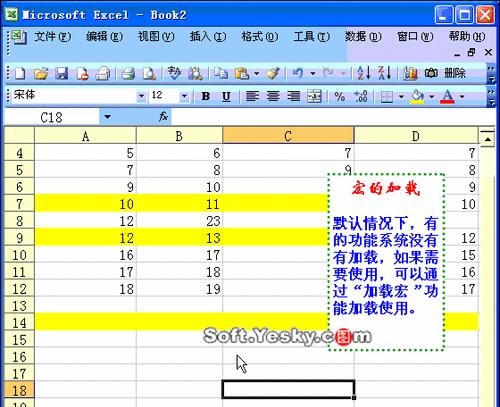This screenshot has height=407, width=500.
Task: Open the 数据(D) menu
Action: coord(363,36)
